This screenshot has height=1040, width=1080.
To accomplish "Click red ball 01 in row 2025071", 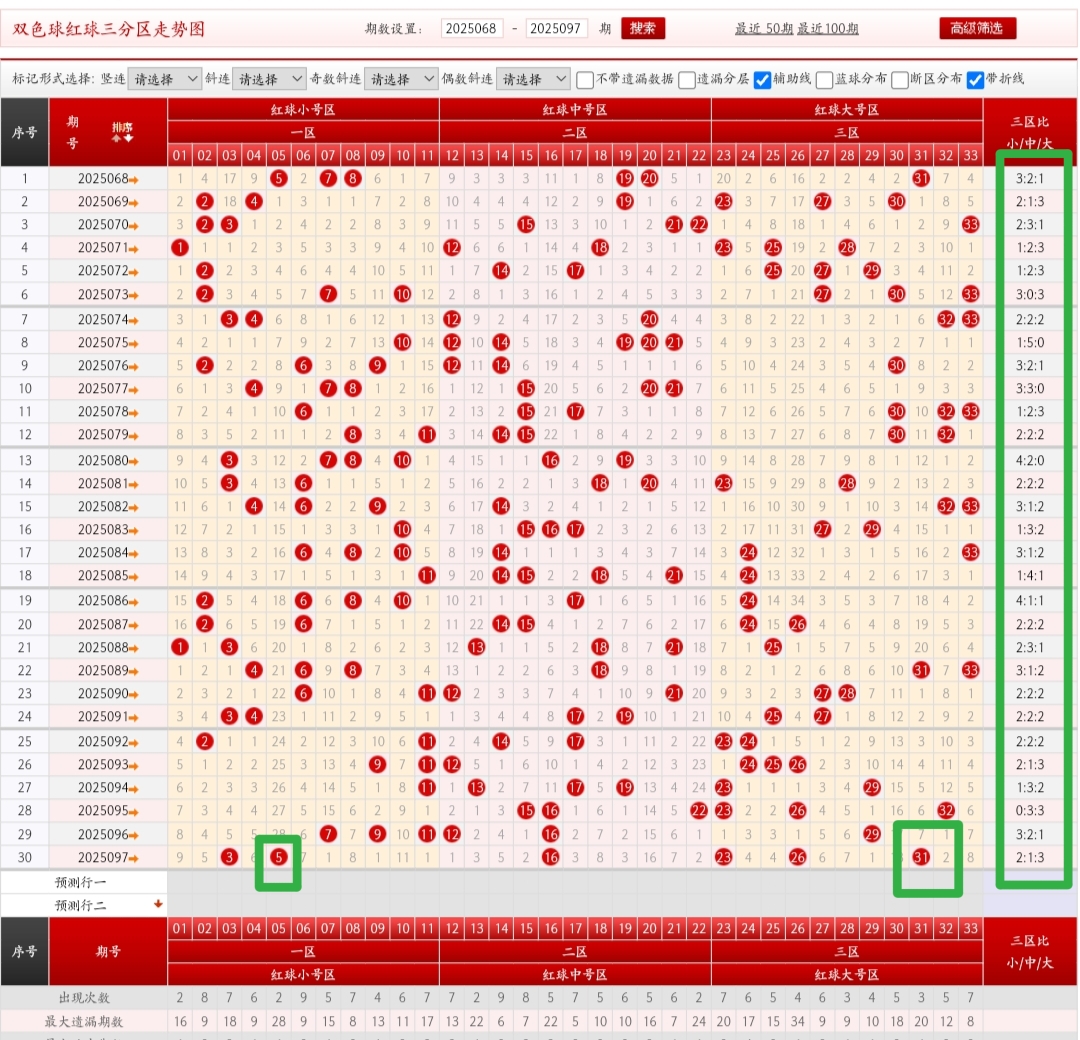I will tap(180, 247).
